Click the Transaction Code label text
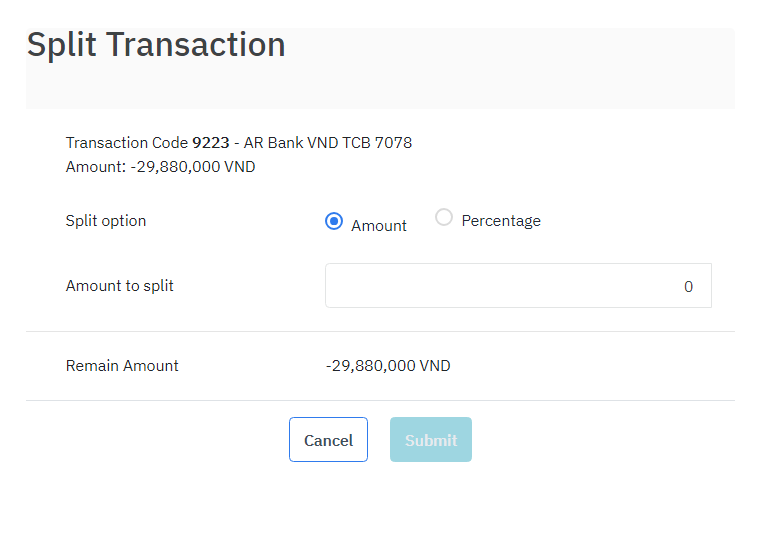 [127, 143]
